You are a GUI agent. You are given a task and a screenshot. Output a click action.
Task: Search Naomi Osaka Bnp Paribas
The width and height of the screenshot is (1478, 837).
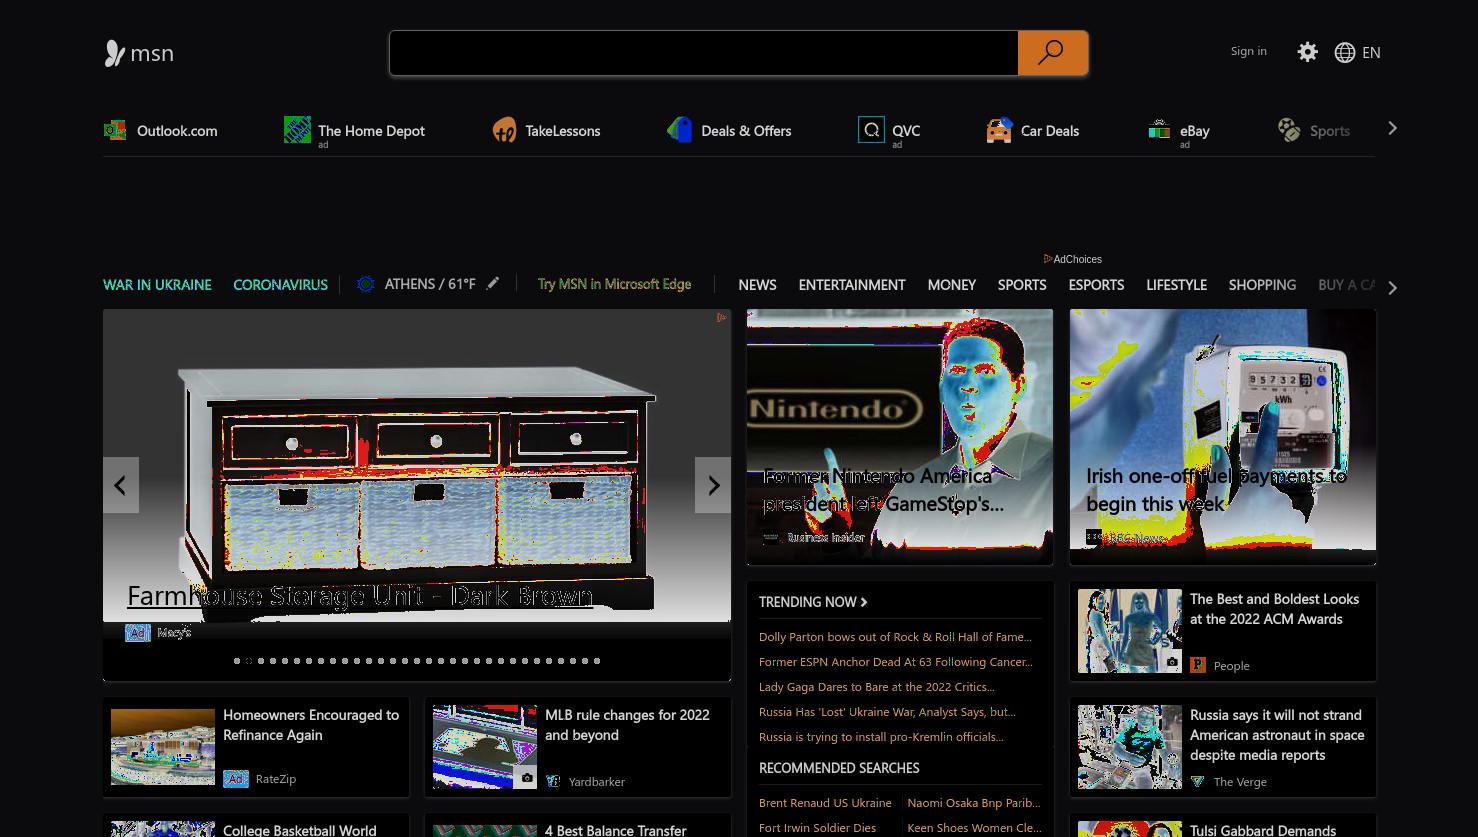point(973,802)
